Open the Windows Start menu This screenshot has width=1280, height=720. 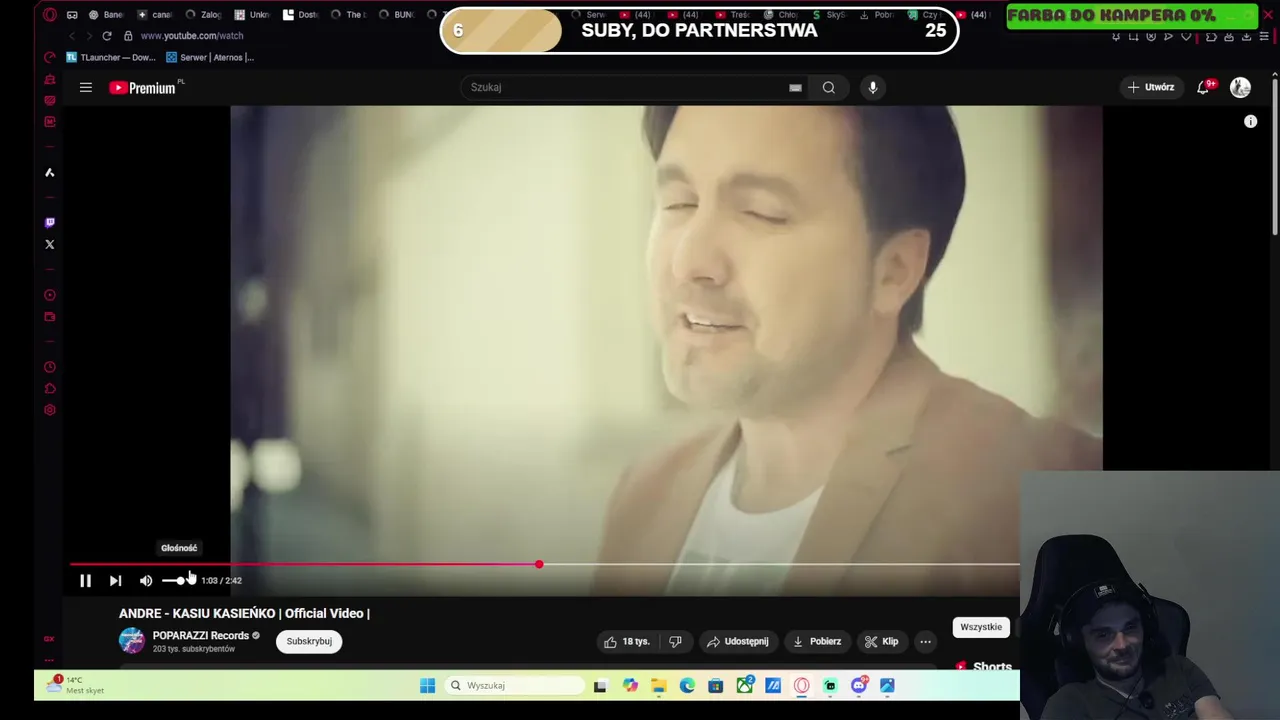(x=427, y=686)
